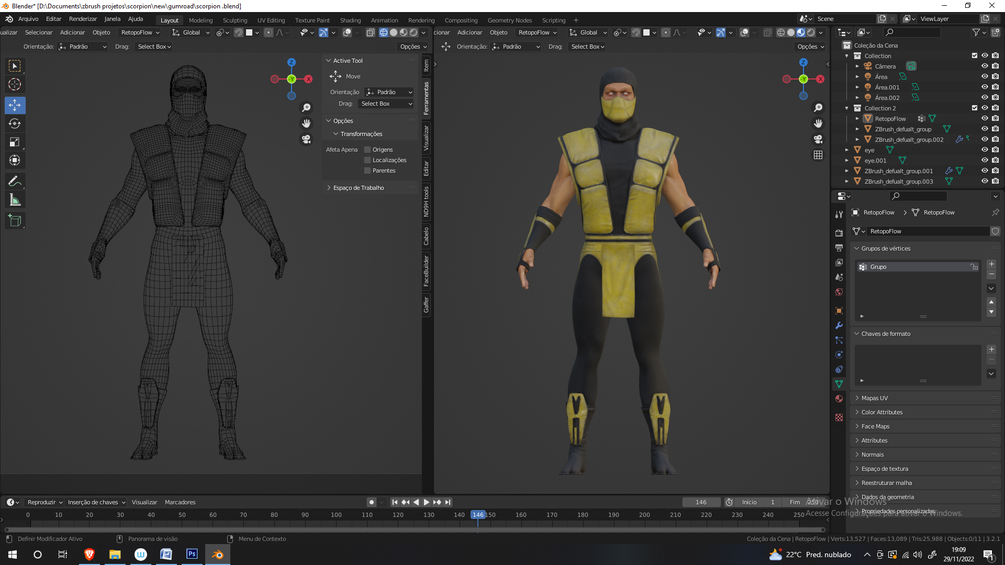
Task: Hide Área.001 light in outliner
Action: click(984, 87)
